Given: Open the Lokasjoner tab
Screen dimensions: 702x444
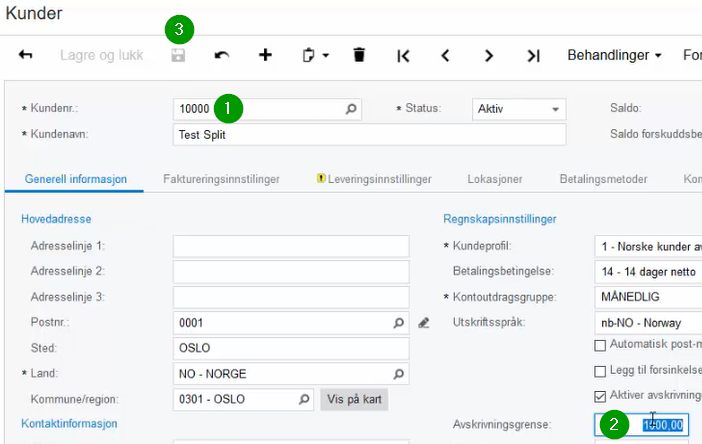Looking at the screenshot, I should (x=494, y=179).
